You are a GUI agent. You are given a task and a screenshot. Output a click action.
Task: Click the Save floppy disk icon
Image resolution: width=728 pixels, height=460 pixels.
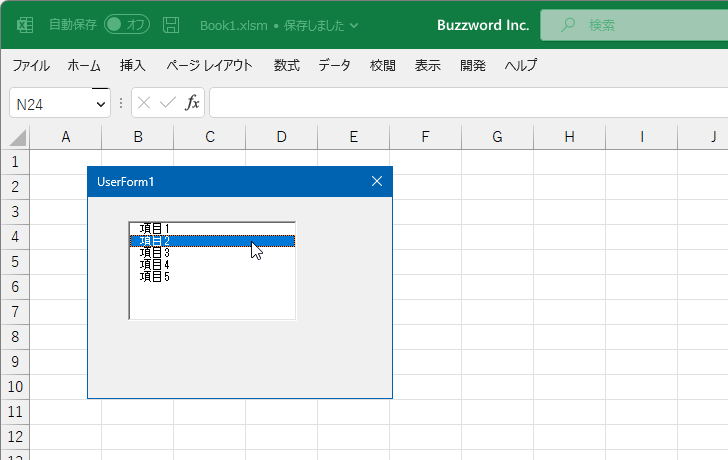[171, 25]
